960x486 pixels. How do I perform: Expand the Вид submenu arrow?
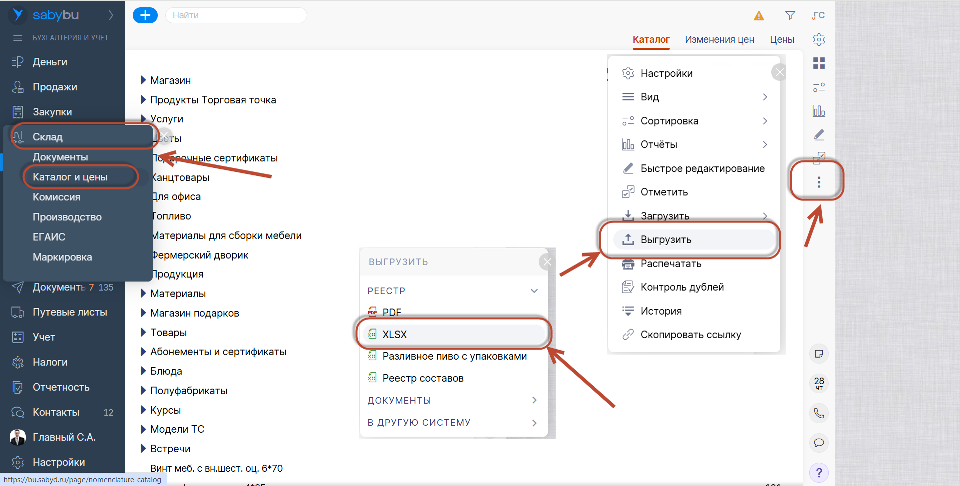tap(765, 97)
